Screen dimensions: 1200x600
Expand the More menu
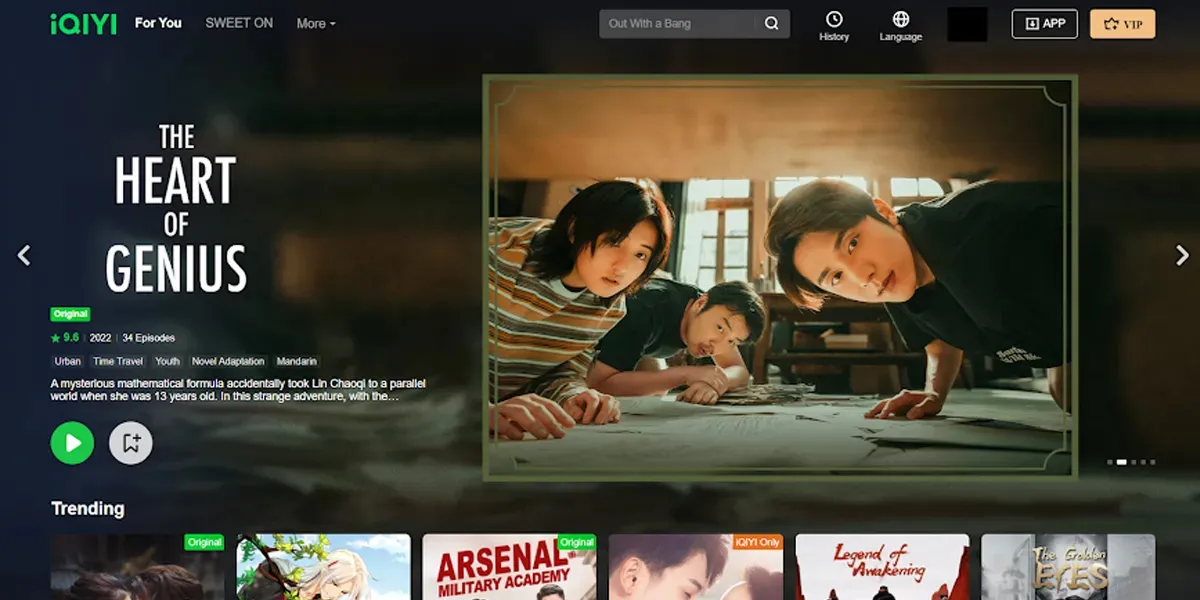(316, 23)
